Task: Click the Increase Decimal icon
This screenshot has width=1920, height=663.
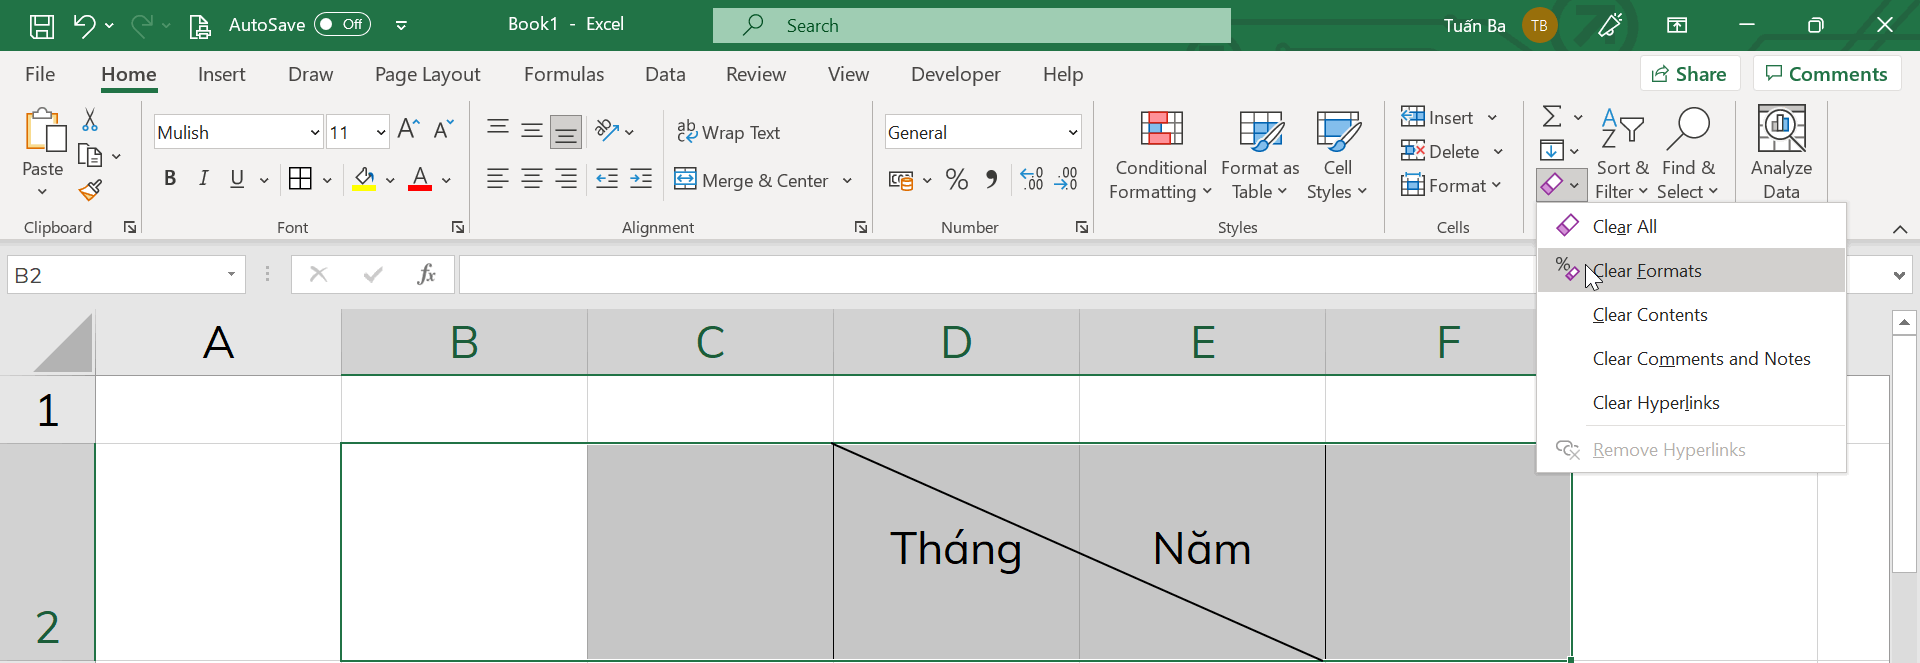Action: (1032, 180)
